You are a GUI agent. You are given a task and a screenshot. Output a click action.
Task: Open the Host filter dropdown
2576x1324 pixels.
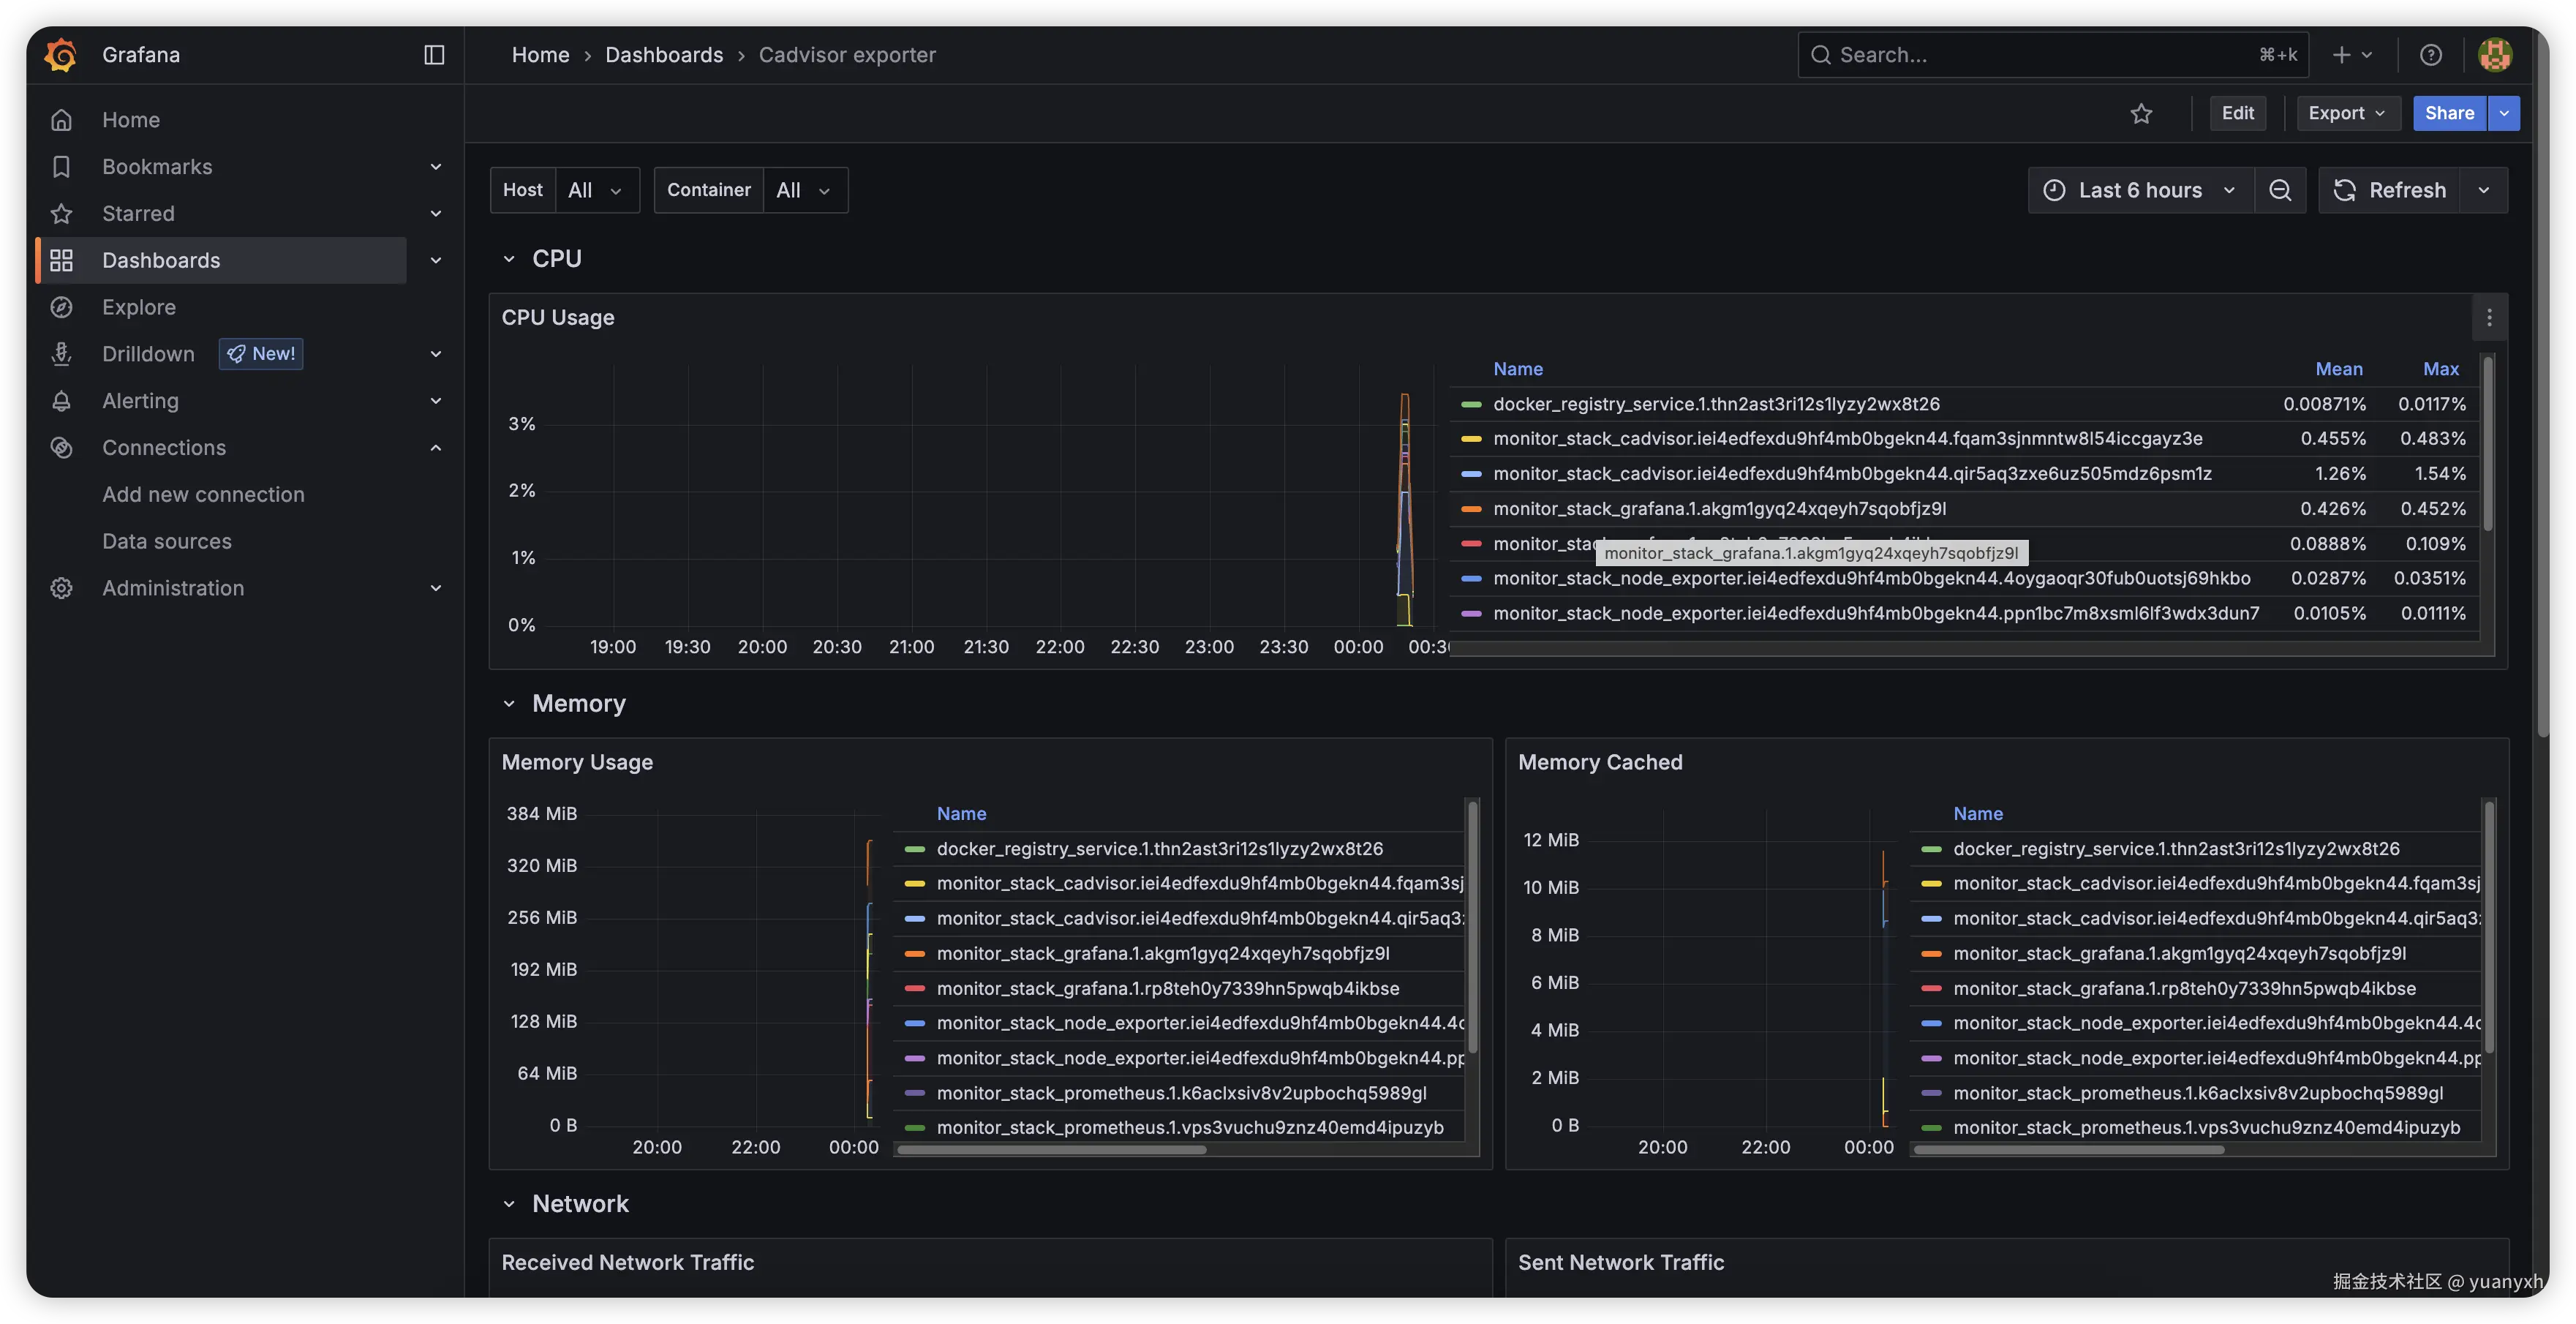coord(596,189)
